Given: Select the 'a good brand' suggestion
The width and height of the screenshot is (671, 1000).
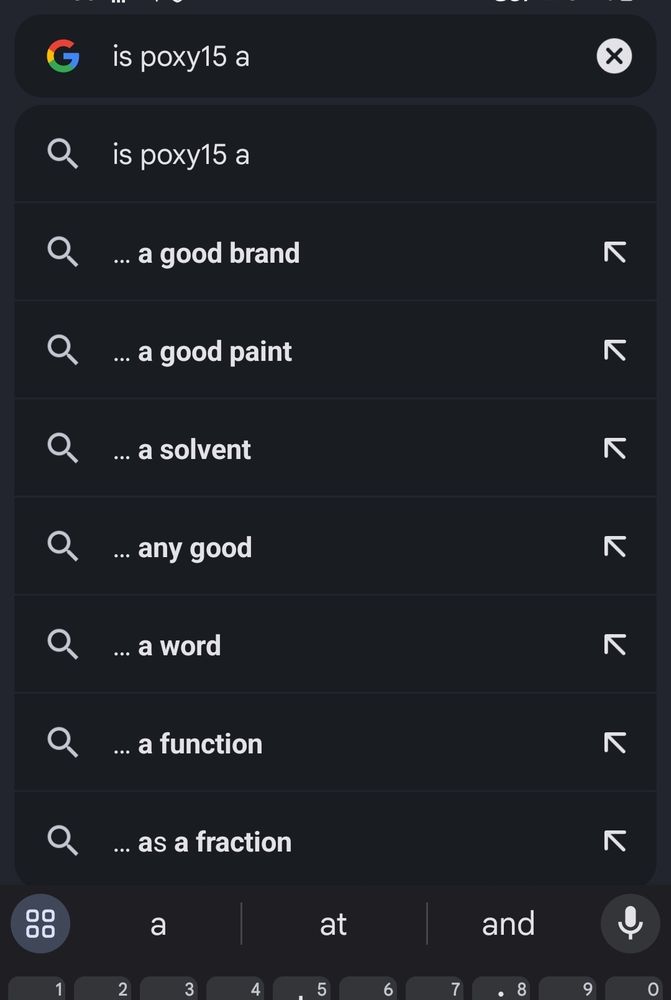Looking at the screenshot, I should click(x=336, y=253).
